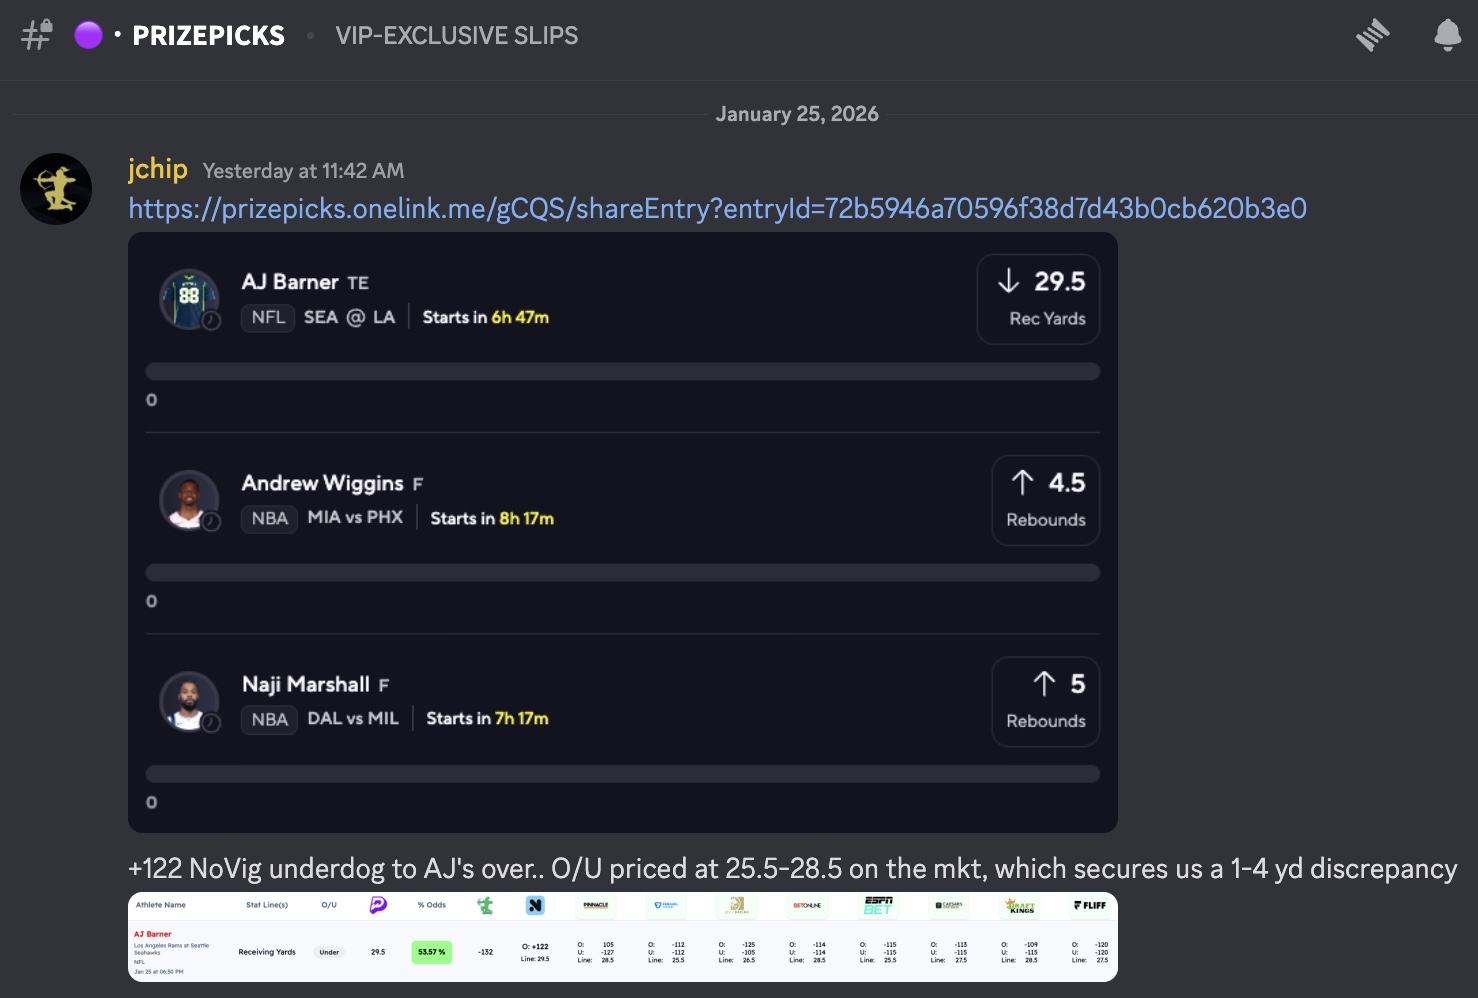
Task: Click the purple circle emoji in channel name
Action: pos(89,35)
